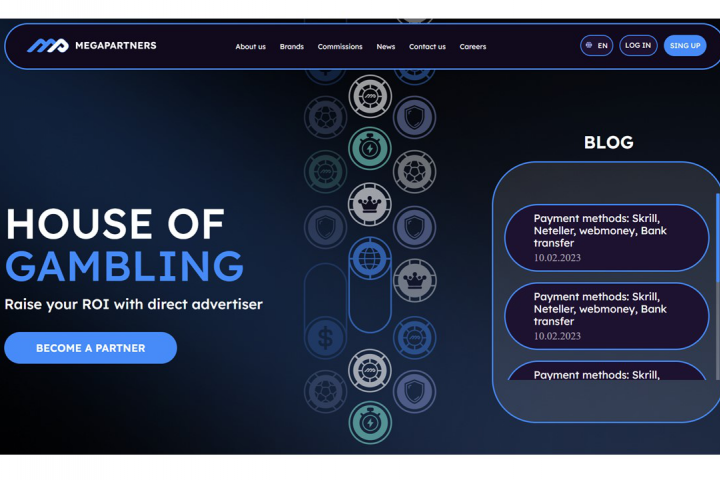Open the second Payment methods blog card
Image resolution: width=720 pixels, height=480 pixels.
(x=607, y=316)
